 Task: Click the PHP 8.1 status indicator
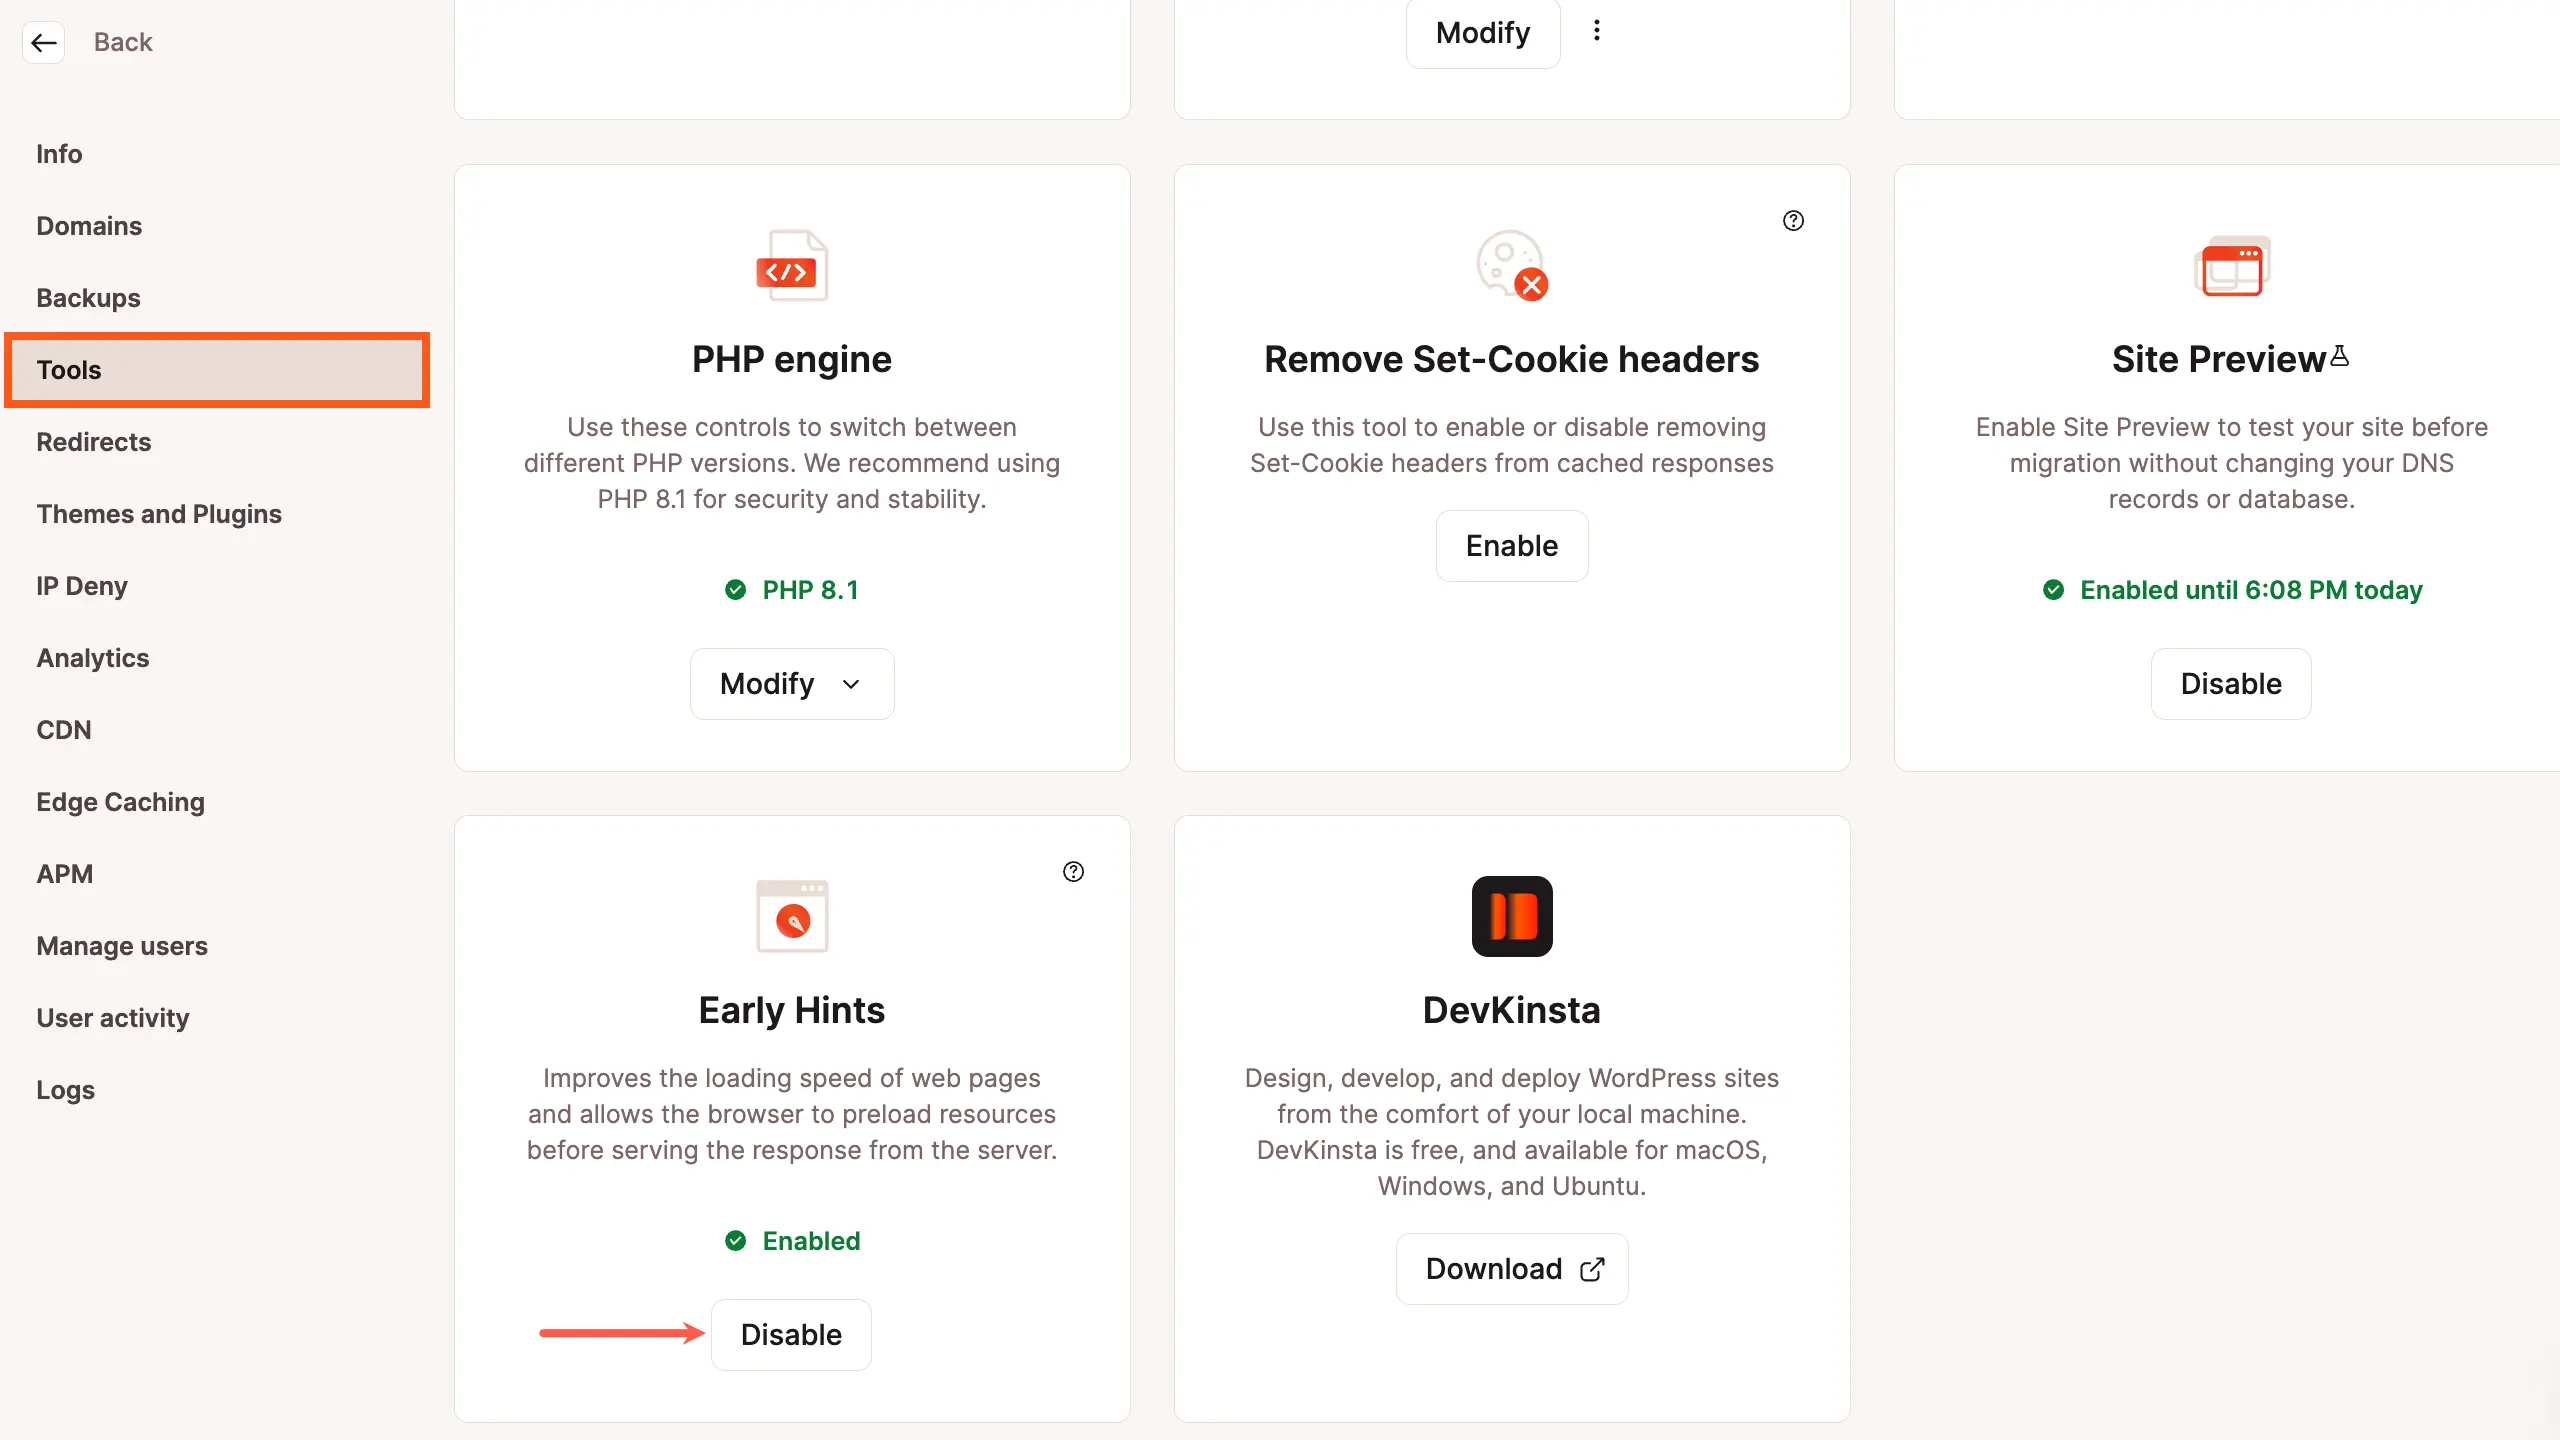(x=791, y=589)
